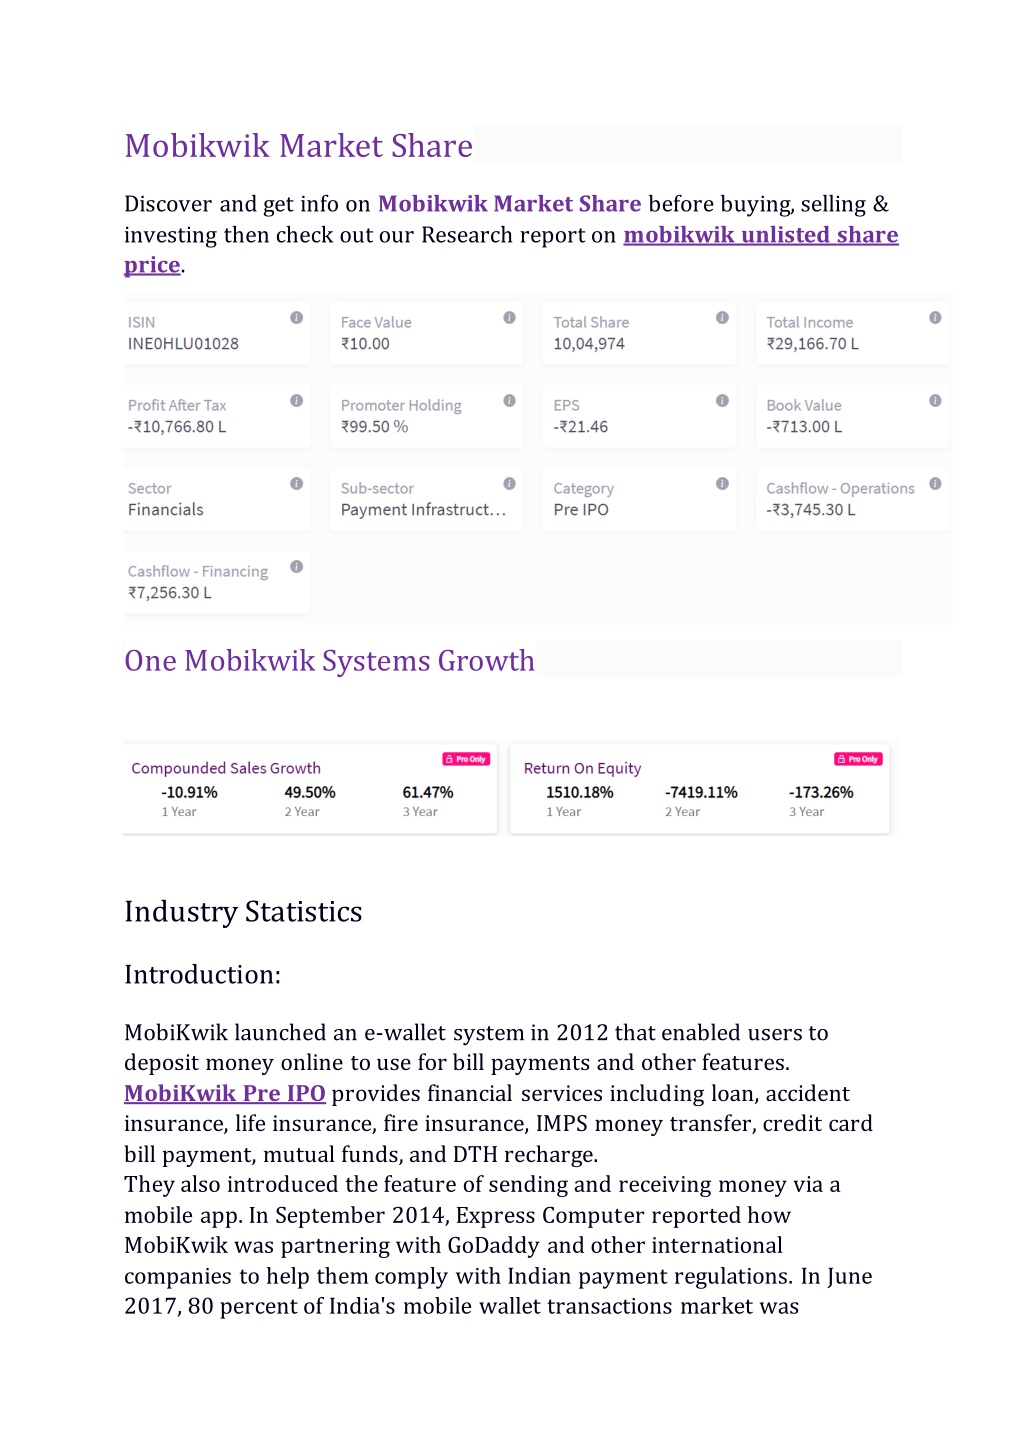
Task: Show info for Sub-sector card
Action: [509, 484]
